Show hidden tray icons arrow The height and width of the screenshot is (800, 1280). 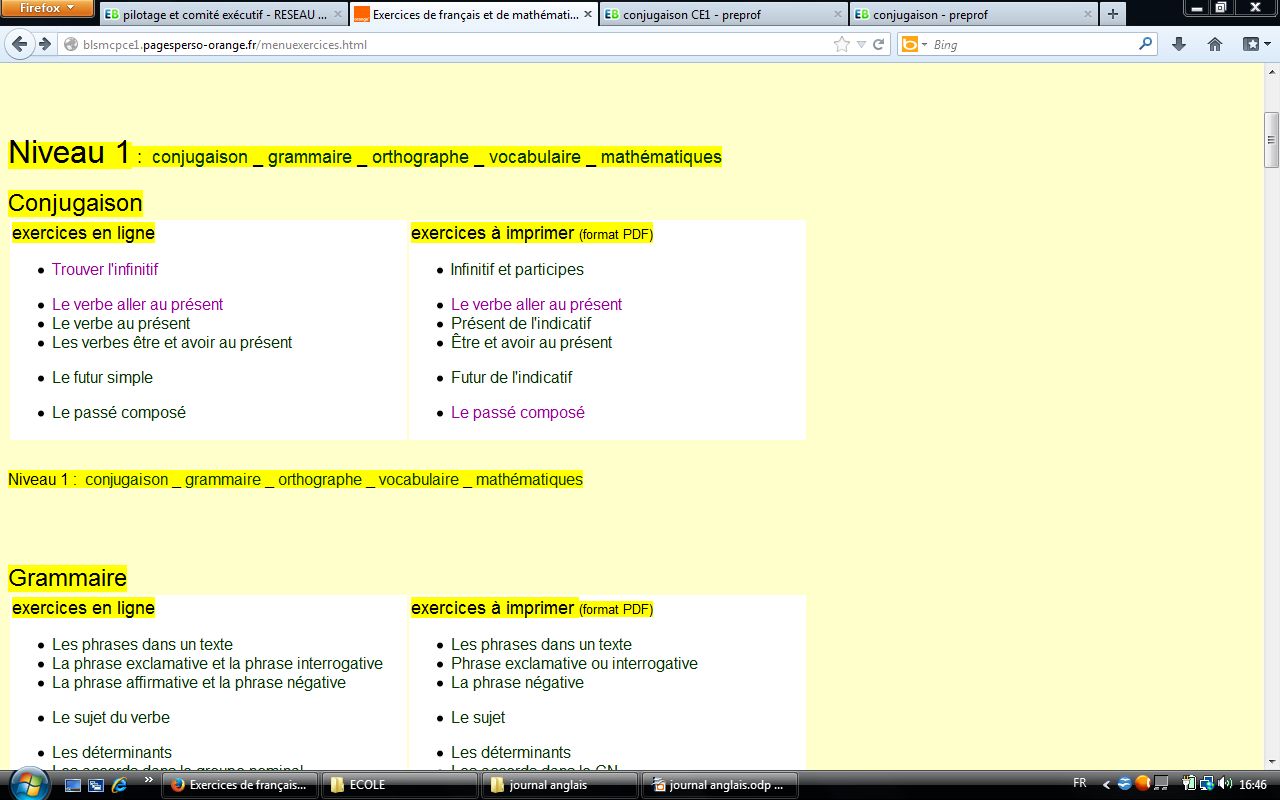[1107, 785]
